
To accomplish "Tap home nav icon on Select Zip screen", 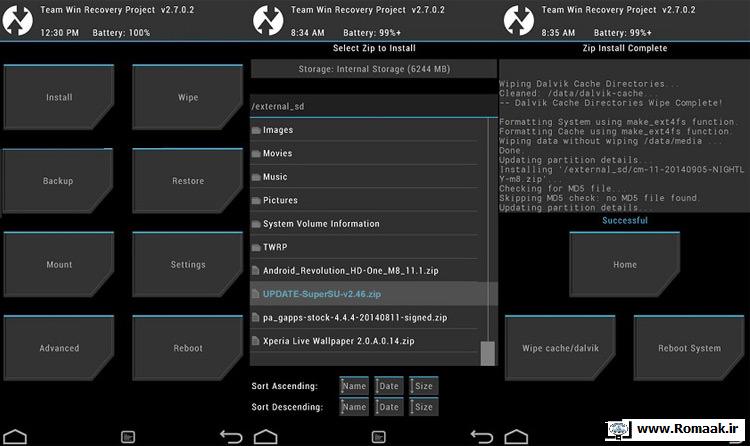I will (265, 437).
